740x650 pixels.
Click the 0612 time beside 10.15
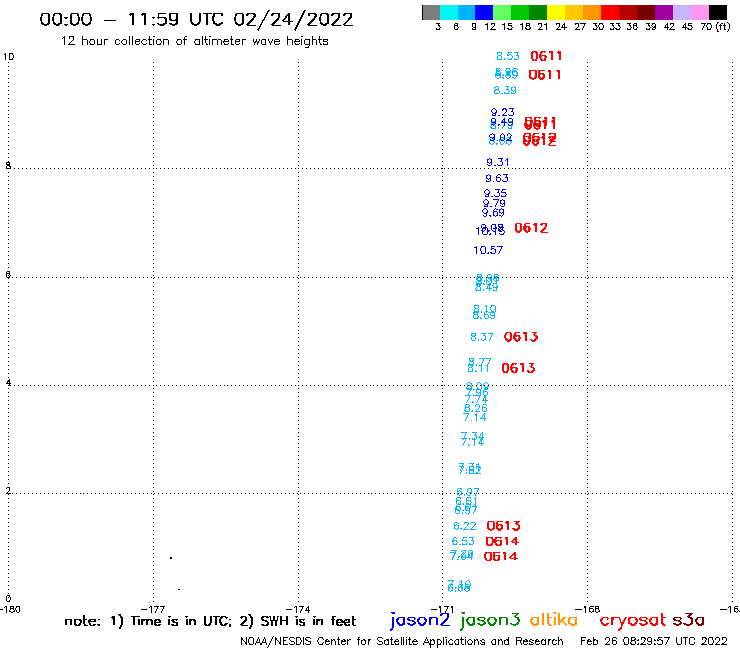click(531, 228)
